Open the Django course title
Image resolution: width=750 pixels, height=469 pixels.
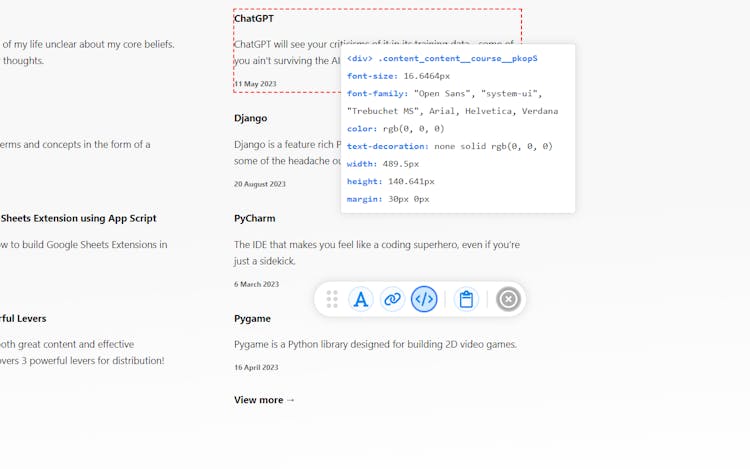click(251, 118)
